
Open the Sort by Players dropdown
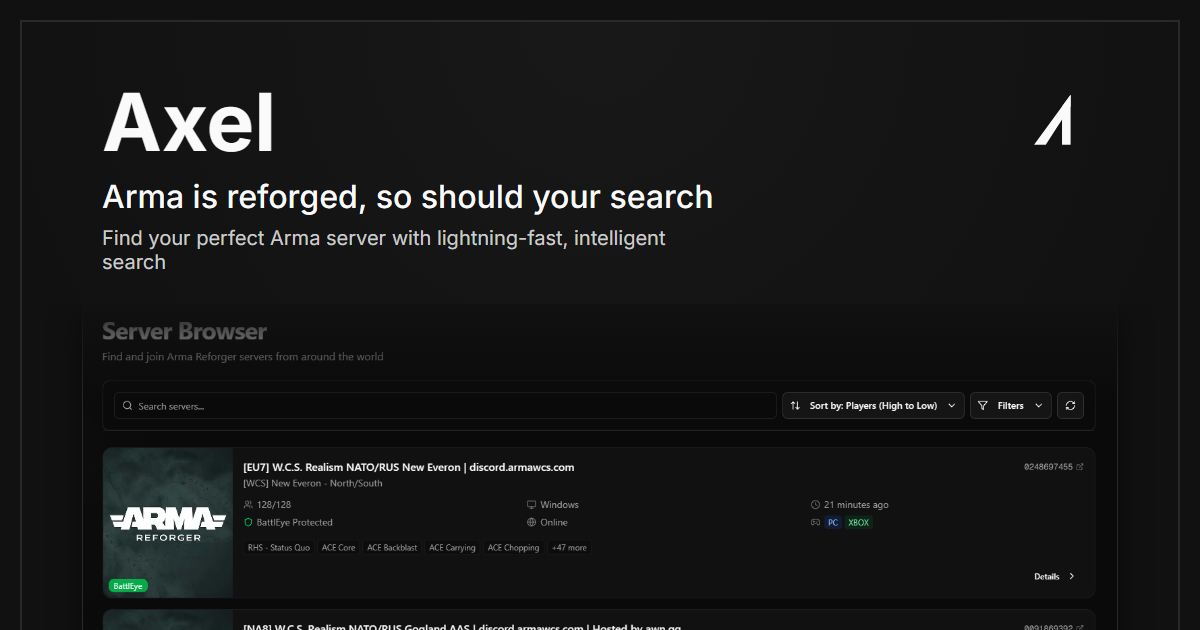(x=872, y=405)
